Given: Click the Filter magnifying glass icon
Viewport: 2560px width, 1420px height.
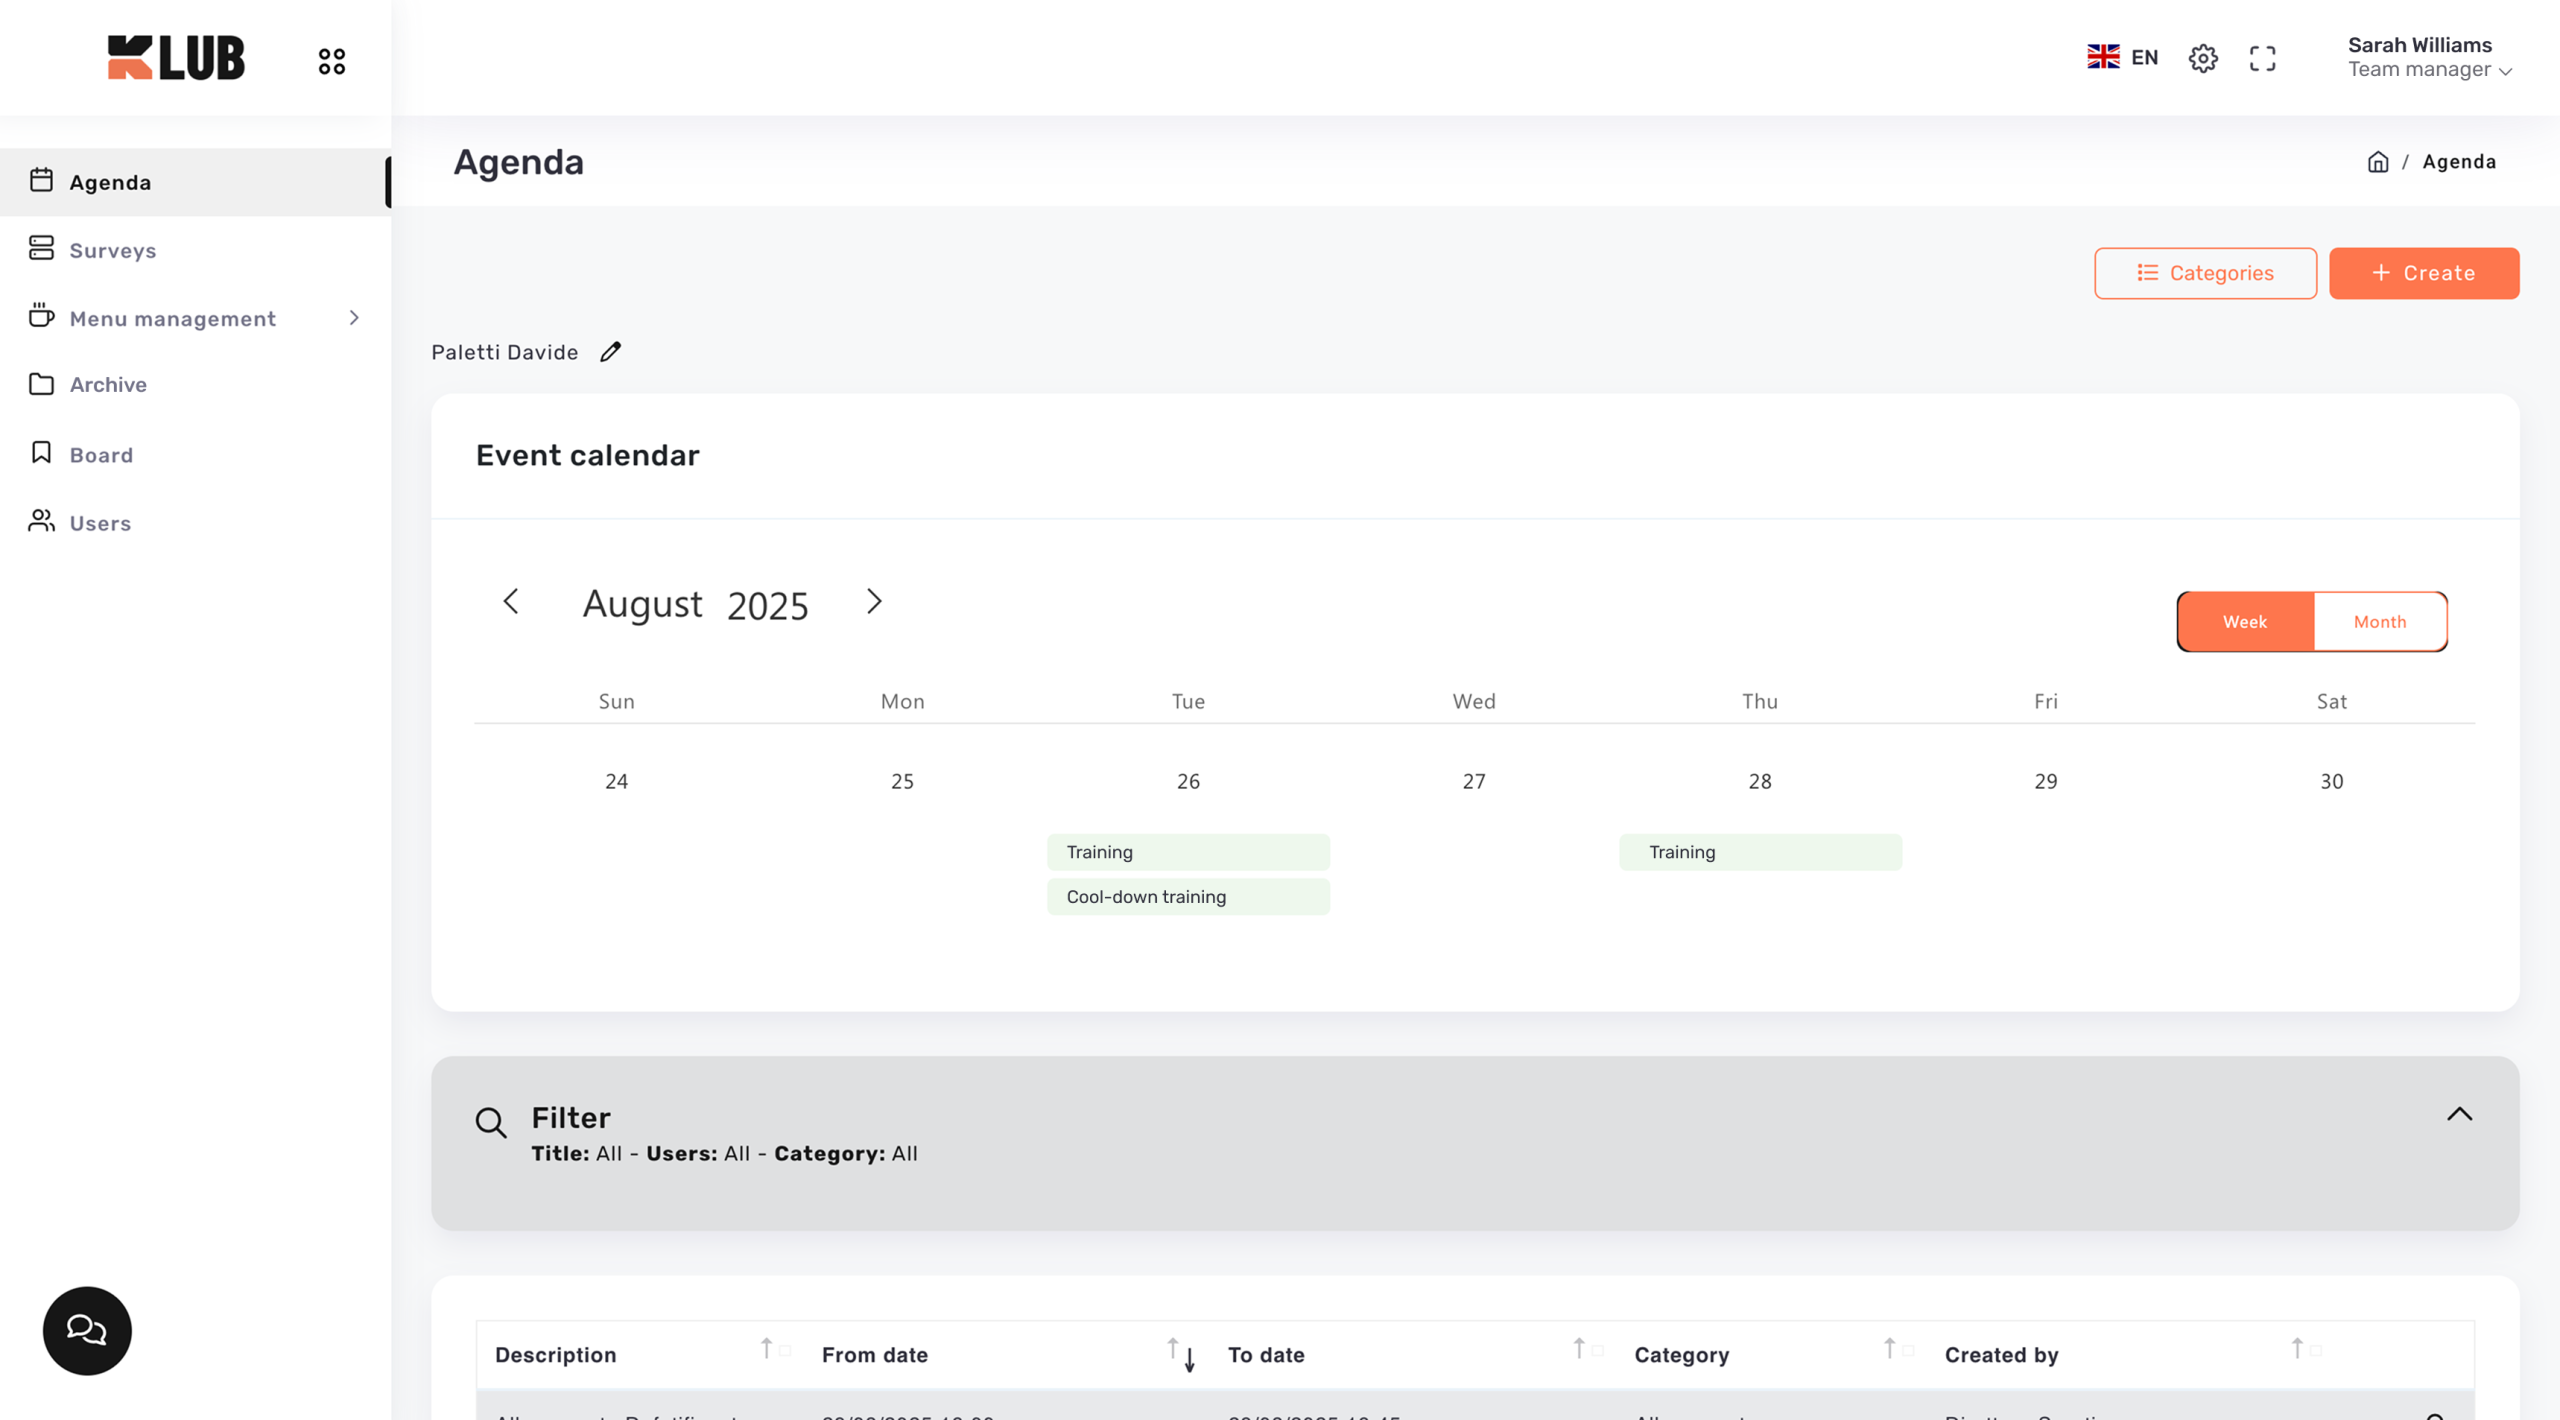Looking at the screenshot, I should tap(490, 1123).
